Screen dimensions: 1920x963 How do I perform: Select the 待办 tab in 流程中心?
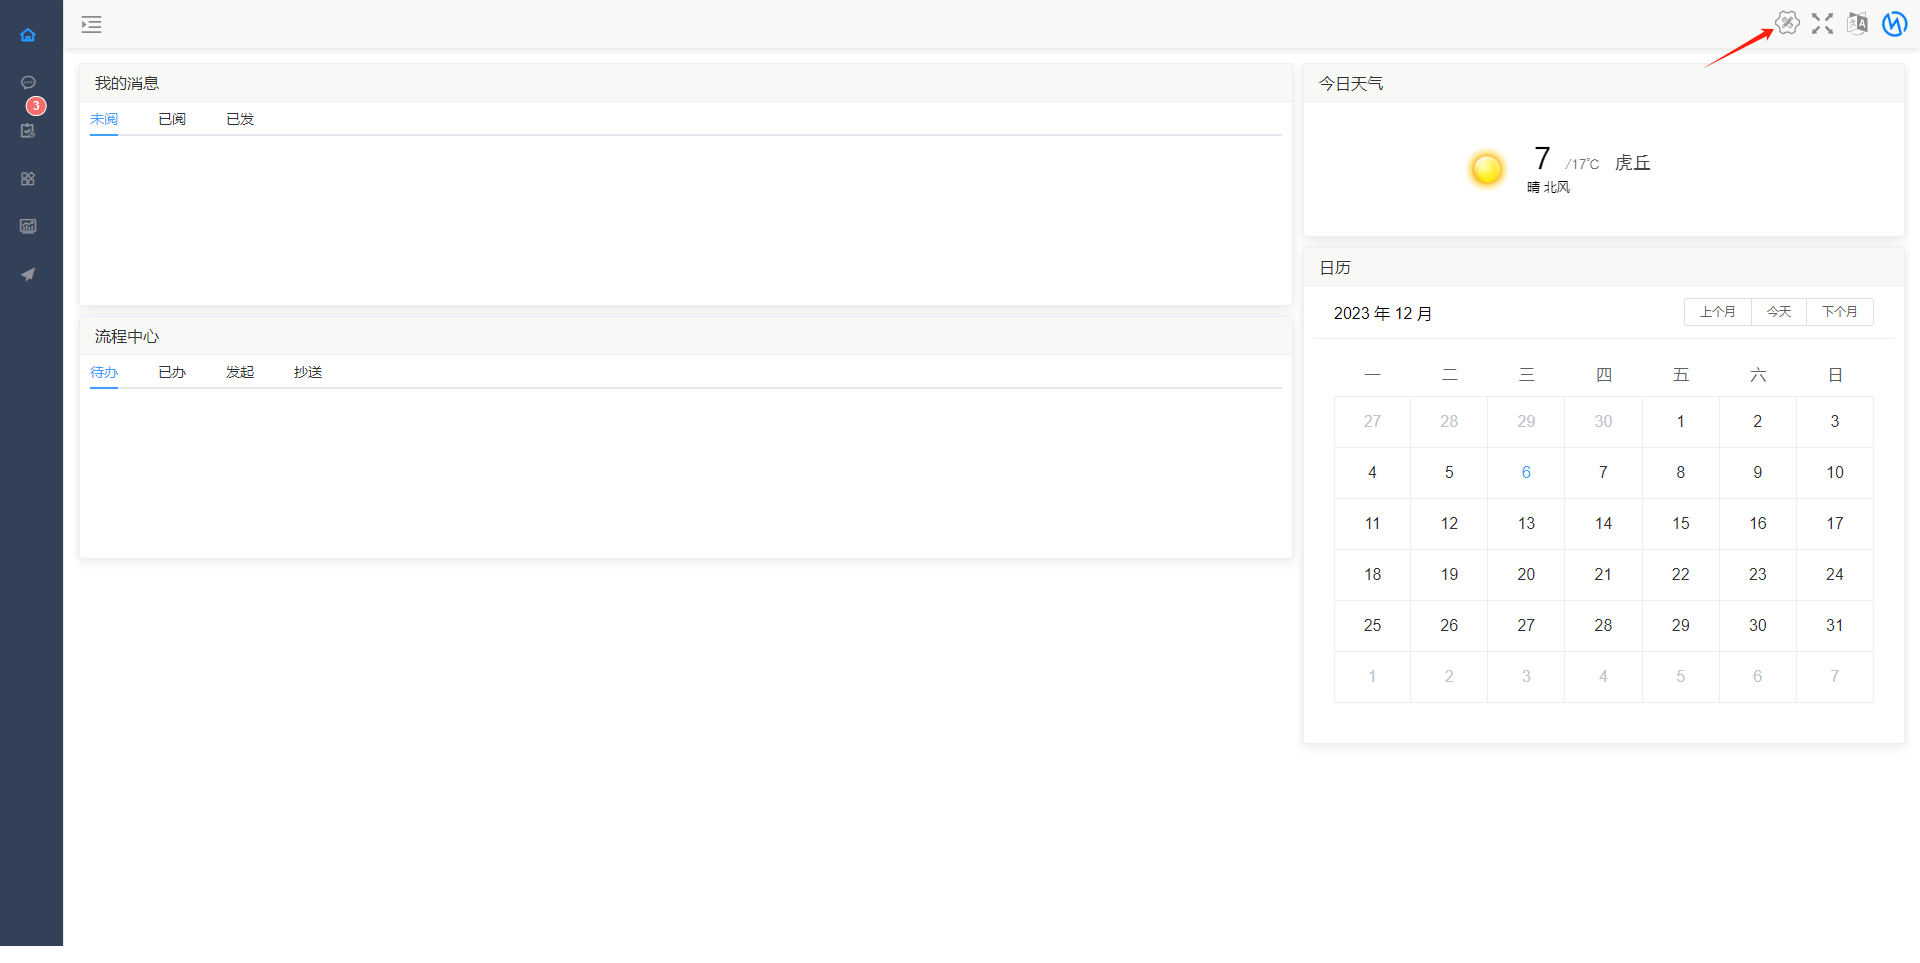pos(104,372)
